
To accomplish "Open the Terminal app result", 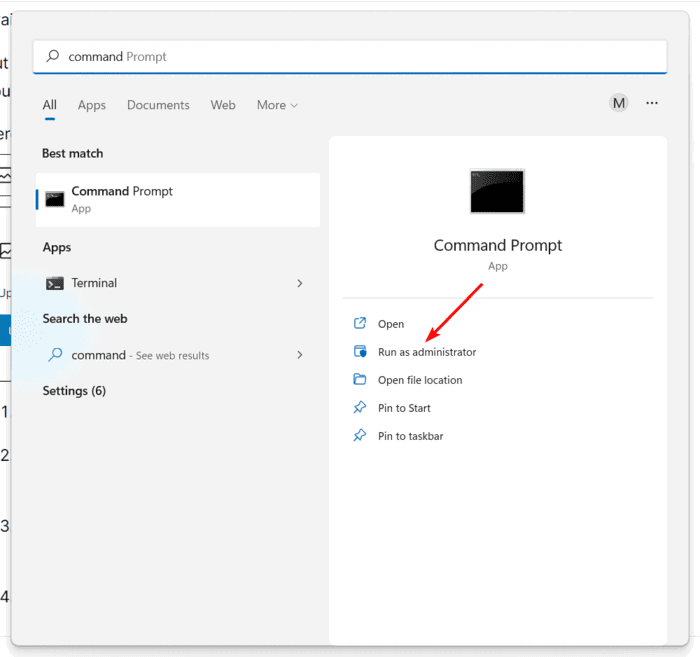I will [178, 283].
